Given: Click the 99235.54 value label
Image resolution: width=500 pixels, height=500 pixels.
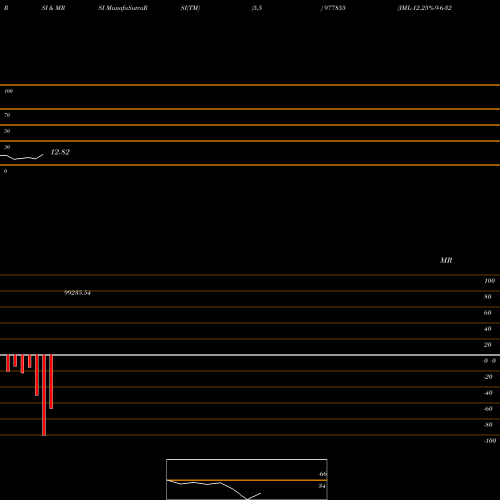Looking at the screenshot, I should (77, 293).
